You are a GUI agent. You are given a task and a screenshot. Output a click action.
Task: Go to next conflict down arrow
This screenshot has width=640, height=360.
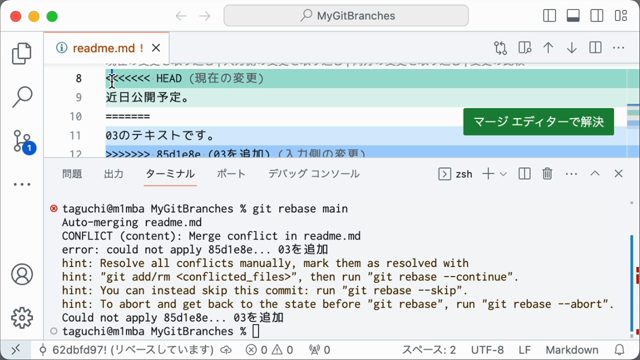point(572,48)
